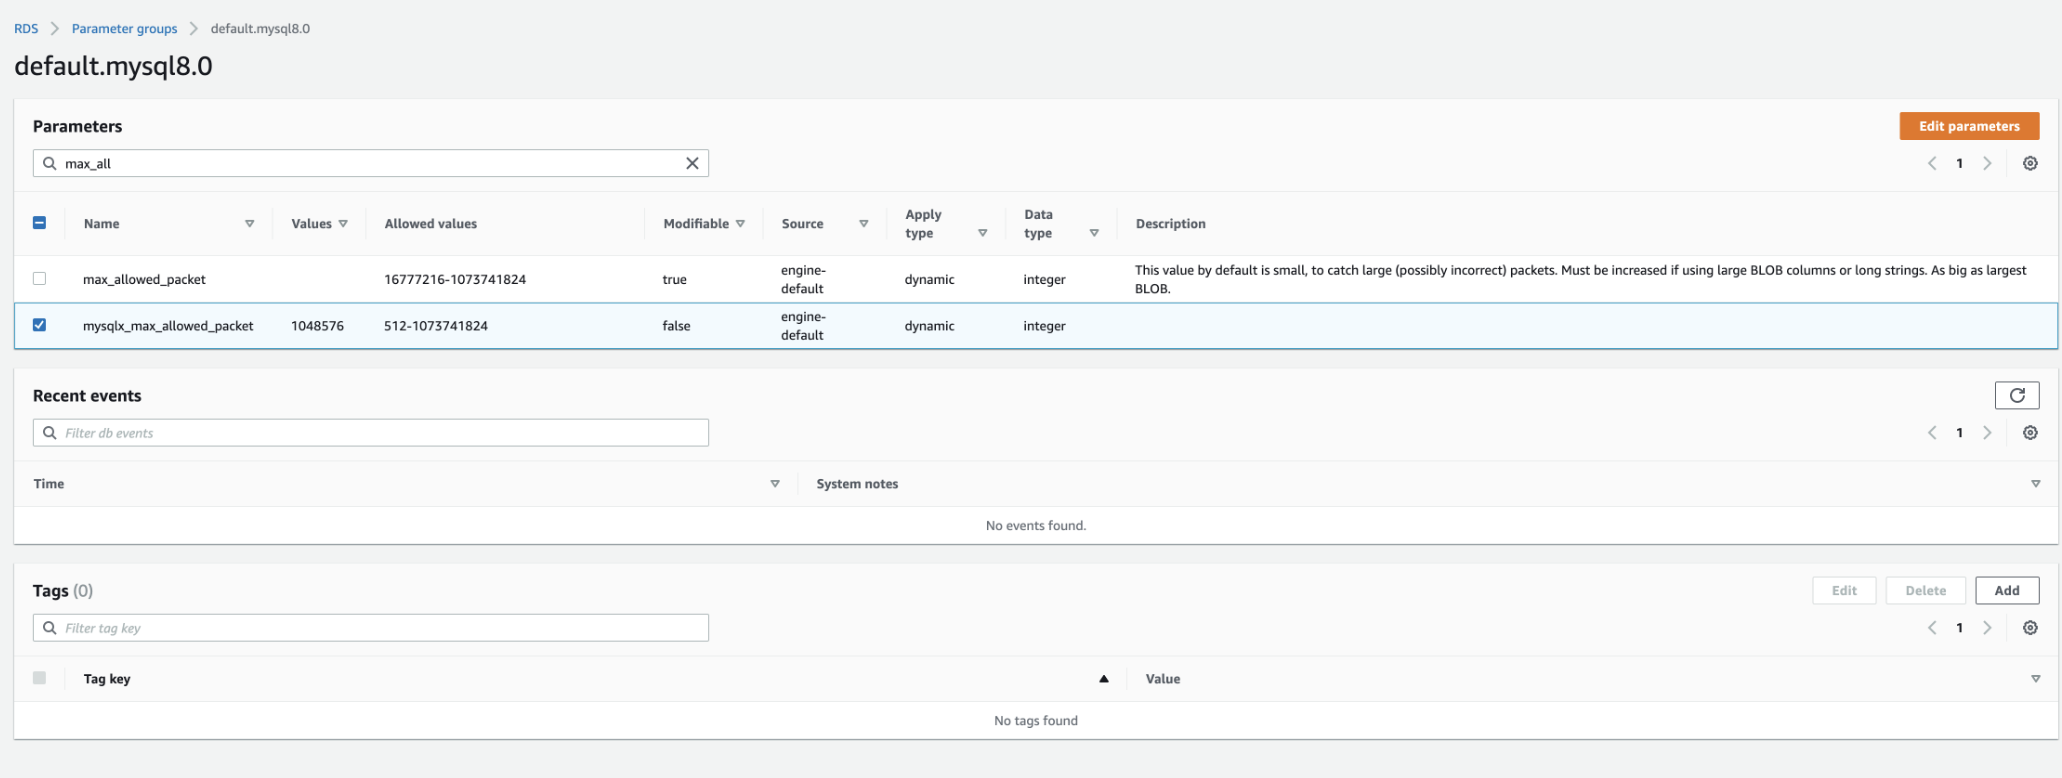Go to next page of Tags
This screenshot has height=778, width=2062.
pos(1987,628)
